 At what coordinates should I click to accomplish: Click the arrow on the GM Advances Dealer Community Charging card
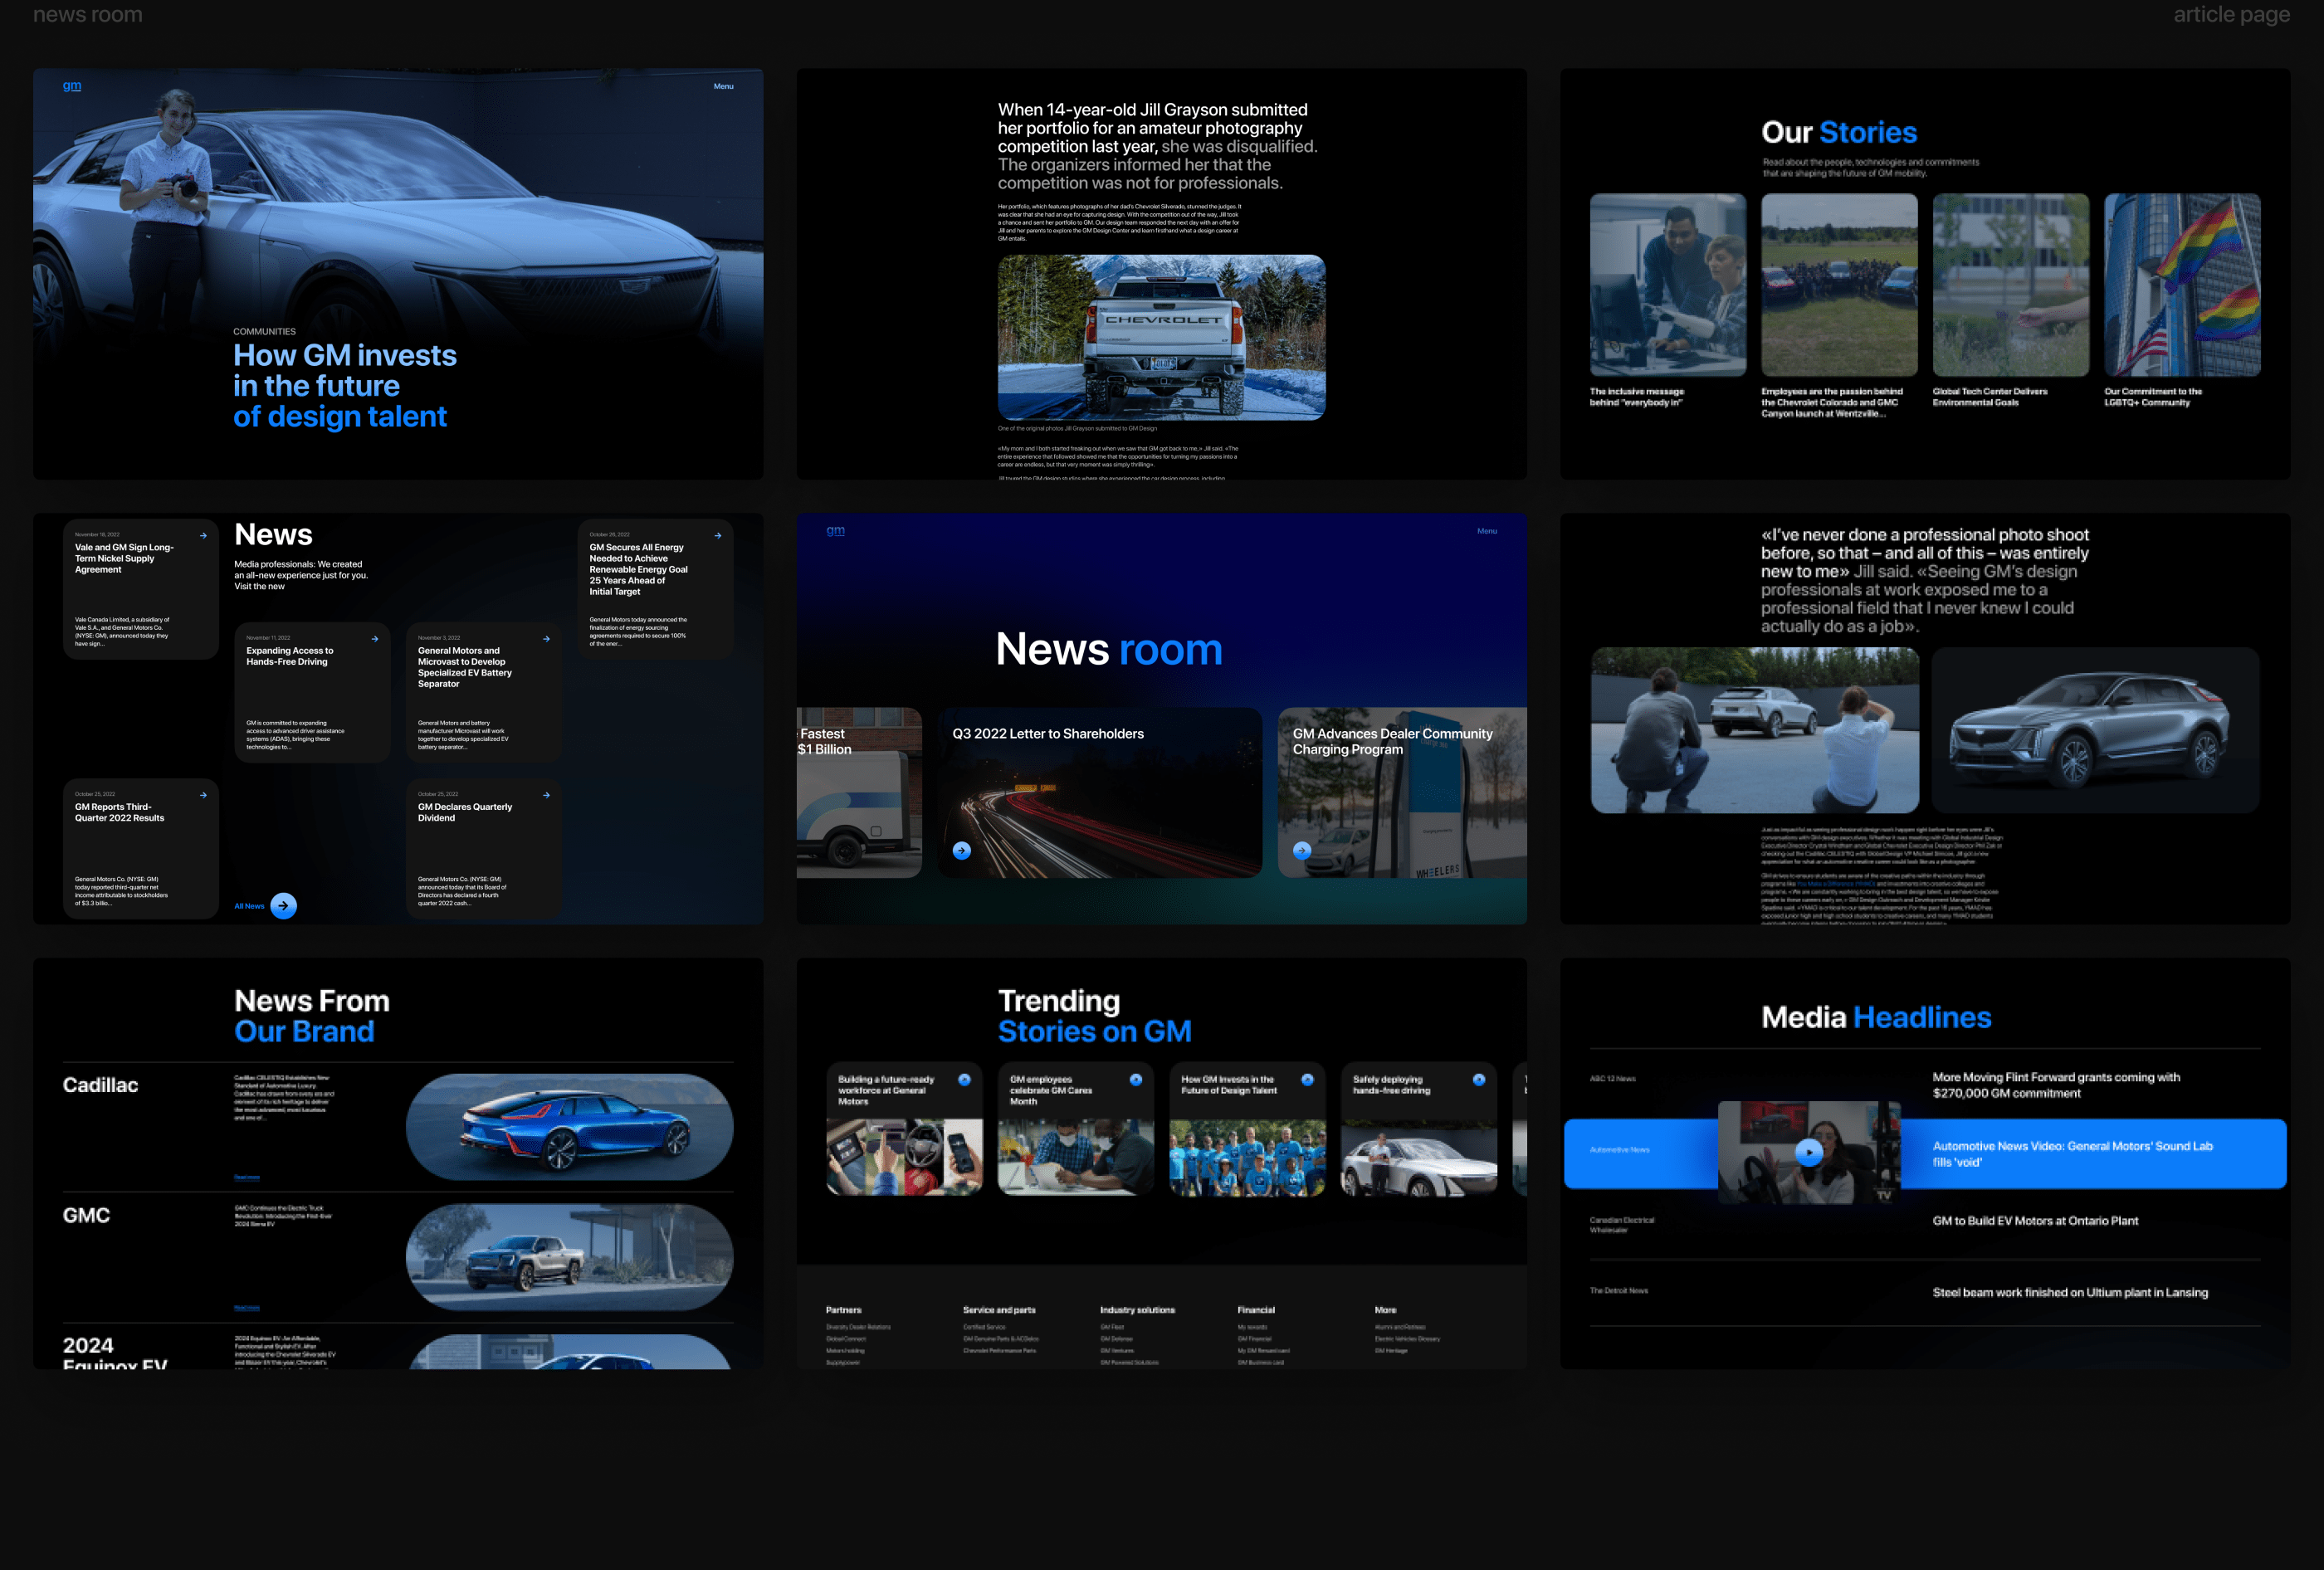click(1303, 851)
